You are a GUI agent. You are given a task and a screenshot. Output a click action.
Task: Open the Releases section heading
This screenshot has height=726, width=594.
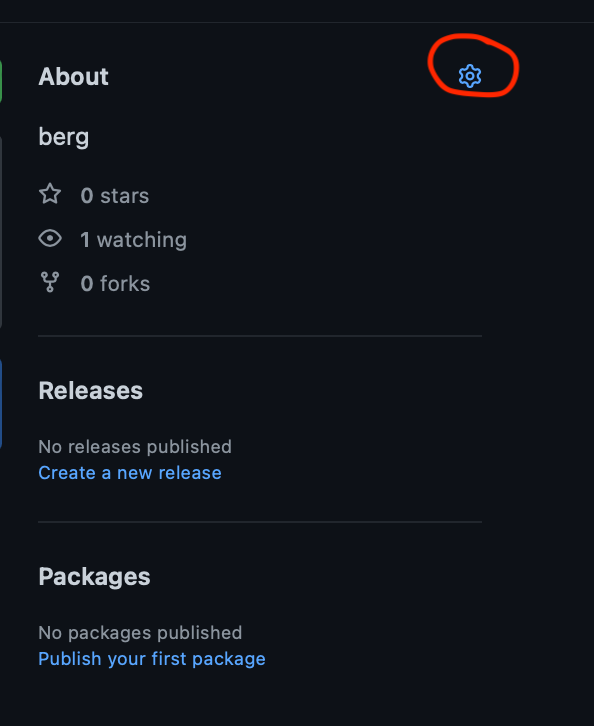91,390
